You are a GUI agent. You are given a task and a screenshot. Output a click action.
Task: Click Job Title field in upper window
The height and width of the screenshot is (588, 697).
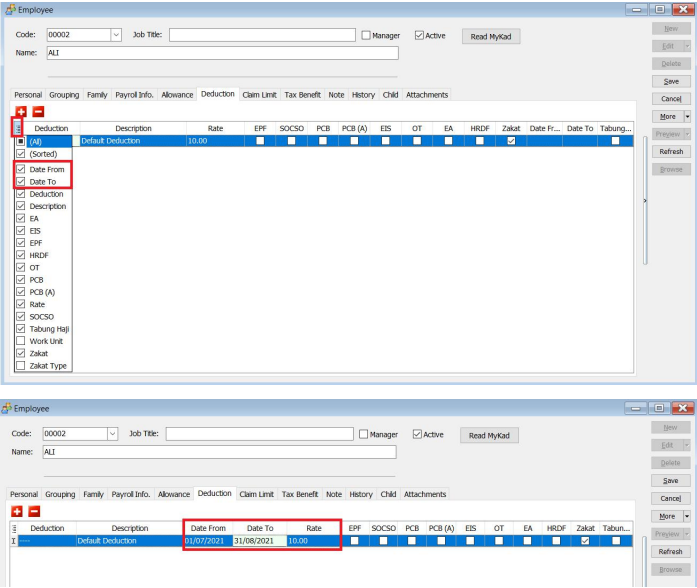[x=263, y=35]
